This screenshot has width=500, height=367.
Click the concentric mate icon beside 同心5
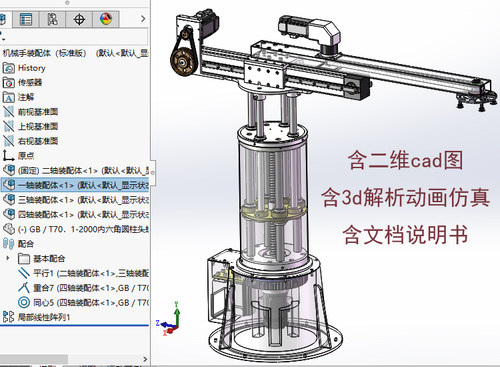pos(24,302)
